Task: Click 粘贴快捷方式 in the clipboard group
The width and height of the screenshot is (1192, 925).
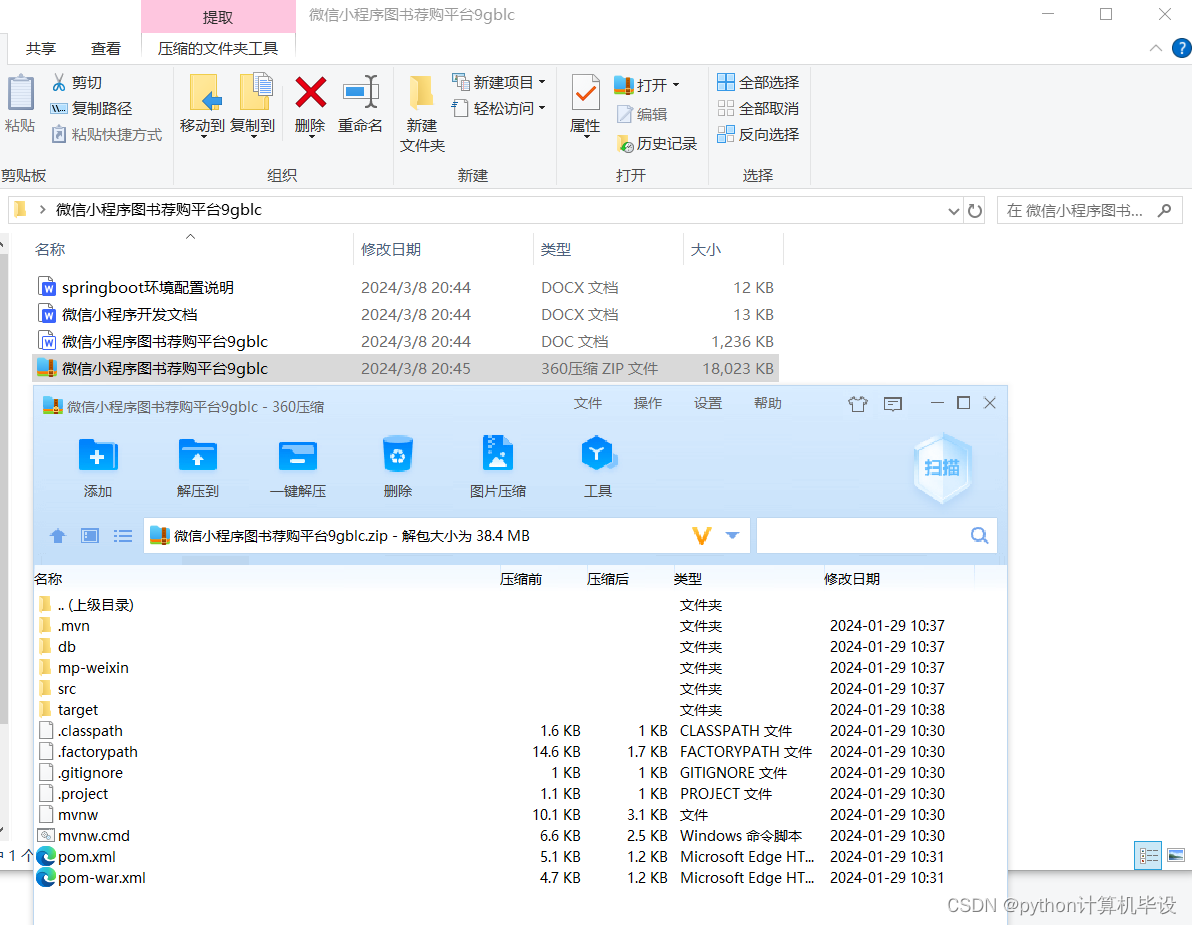Action: click(x=106, y=135)
